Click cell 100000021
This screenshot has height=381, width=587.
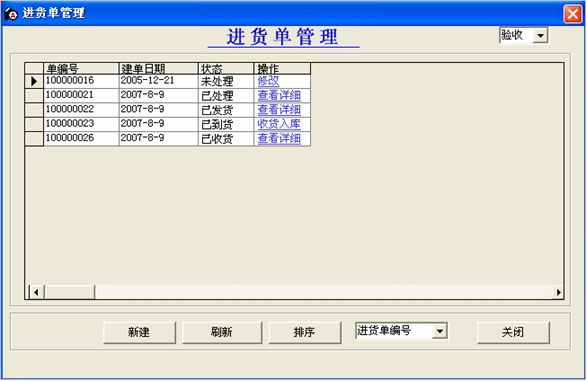click(x=81, y=95)
